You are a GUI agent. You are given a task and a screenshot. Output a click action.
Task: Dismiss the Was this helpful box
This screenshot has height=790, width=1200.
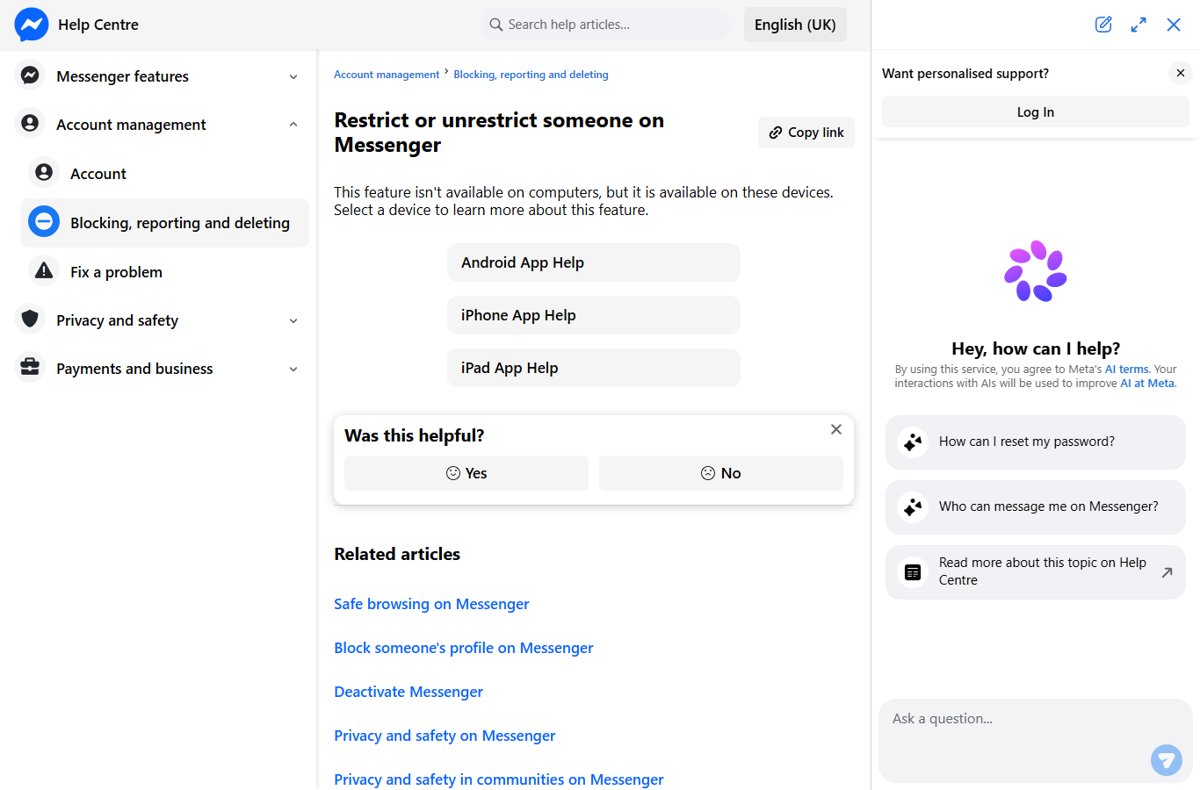(836, 429)
